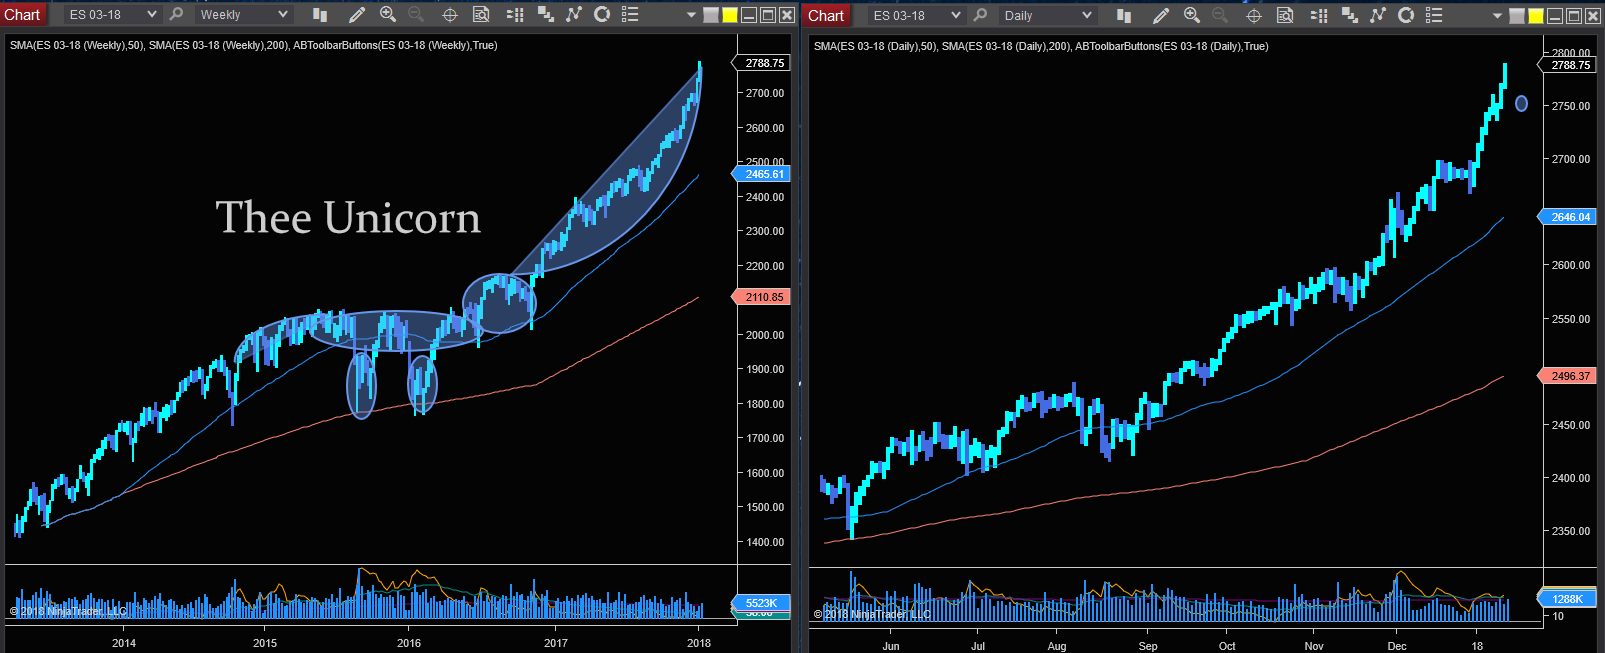Enable crosshair cursor in Weekly chart toolbar
This screenshot has height=653, width=1605.
[450, 14]
